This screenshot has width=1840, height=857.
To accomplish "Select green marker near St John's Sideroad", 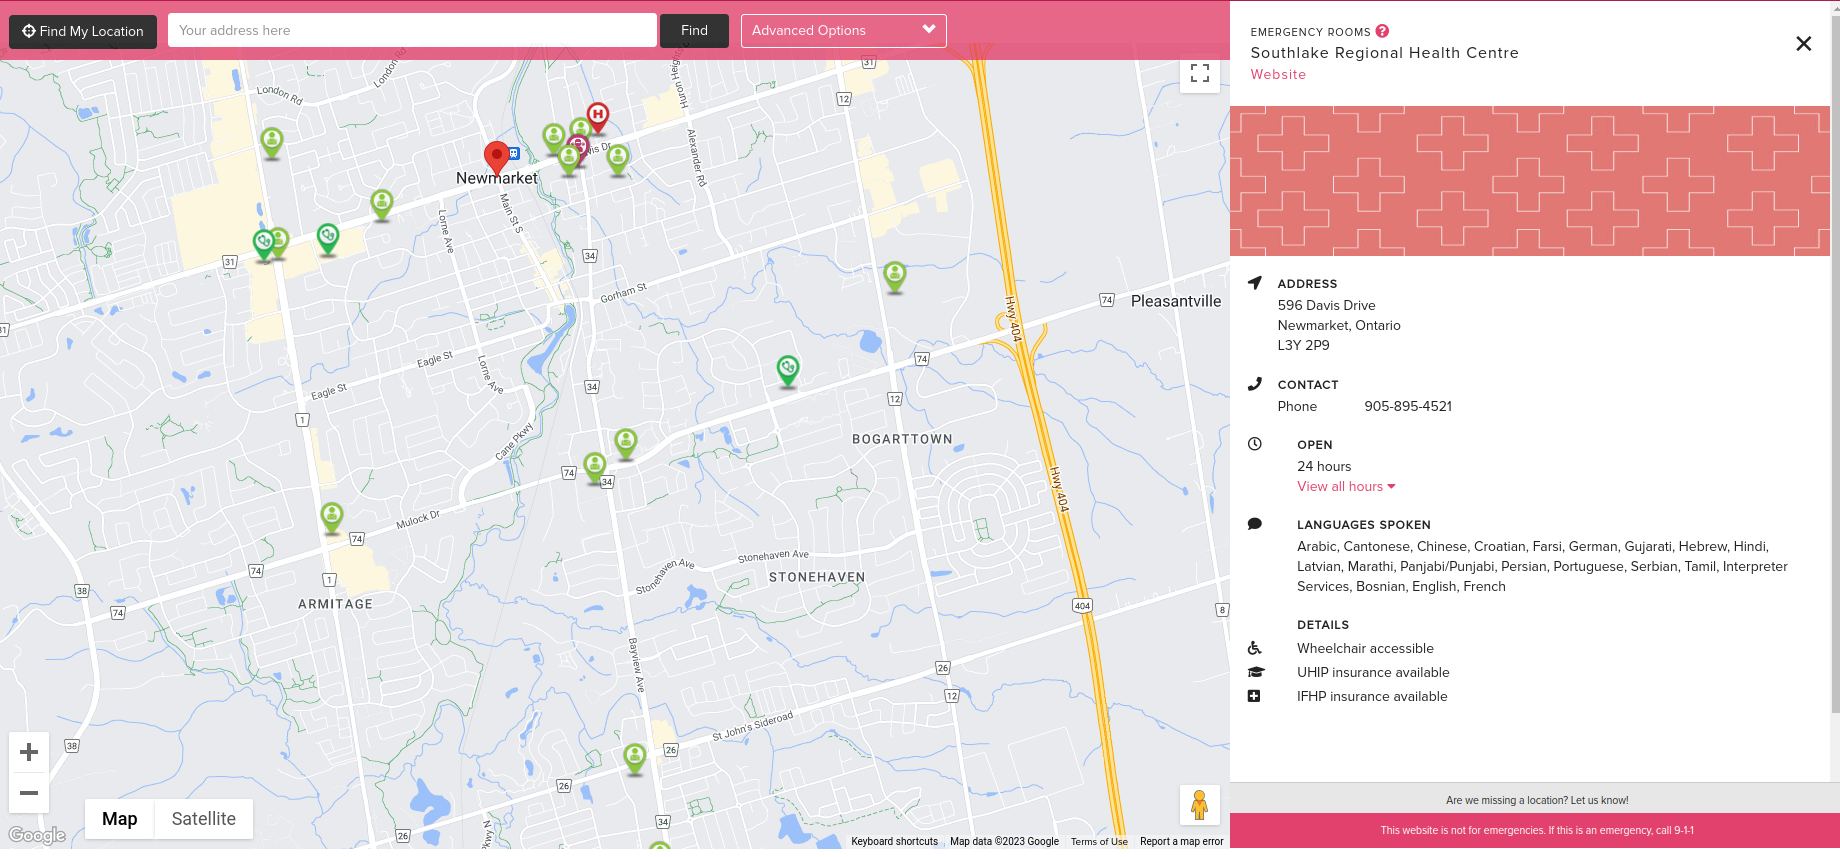I will pyautogui.click(x=635, y=759).
